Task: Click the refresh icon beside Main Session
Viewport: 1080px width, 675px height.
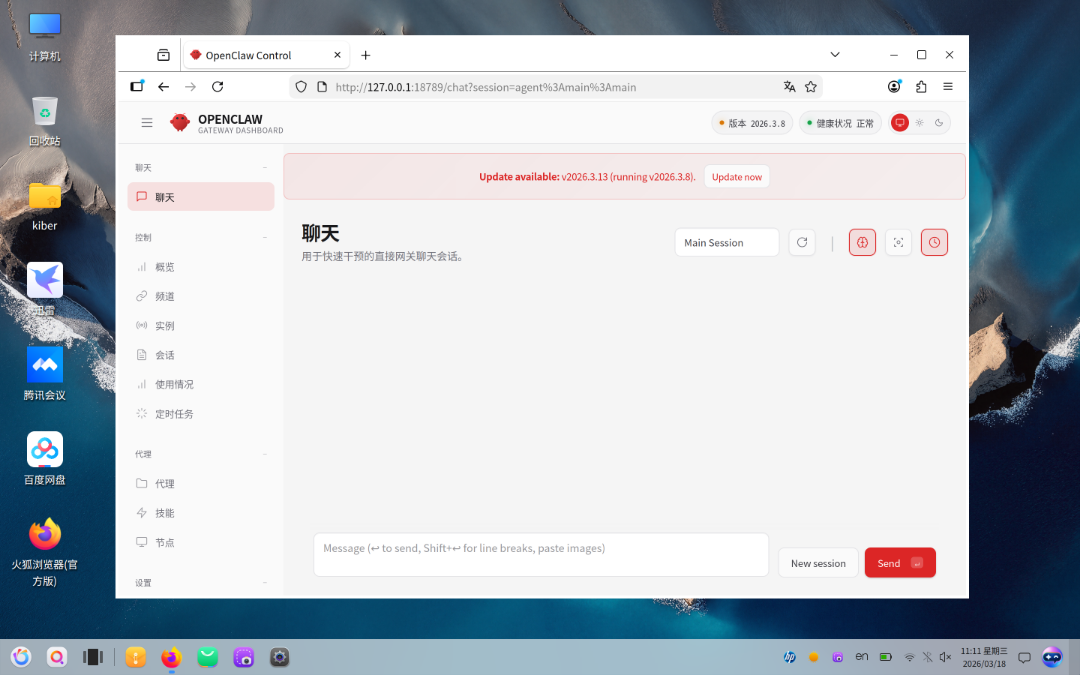Action: pos(802,242)
